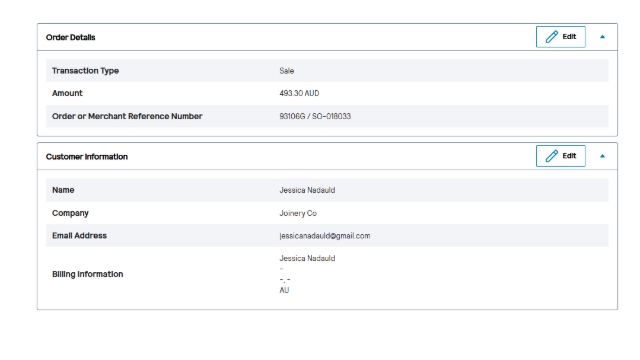Collapse the Order Details panel
Image resolution: width=640 pixels, height=360 pixels.
tap(602, 37)
